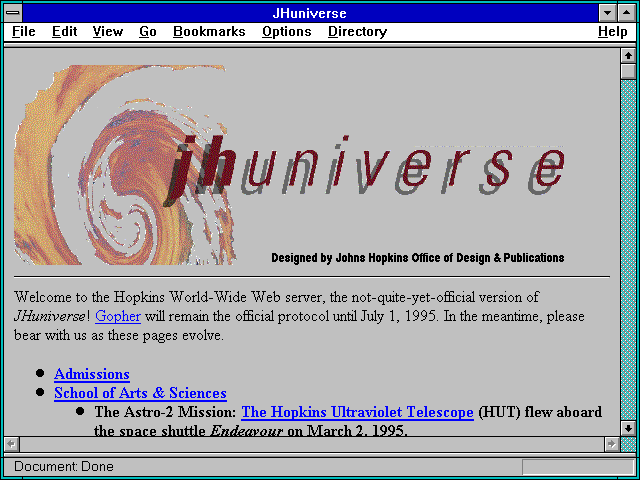Follow the Gopher link
Image resolution: width=640 pixels, height=480 pixels.
click(x=118, y=316)
